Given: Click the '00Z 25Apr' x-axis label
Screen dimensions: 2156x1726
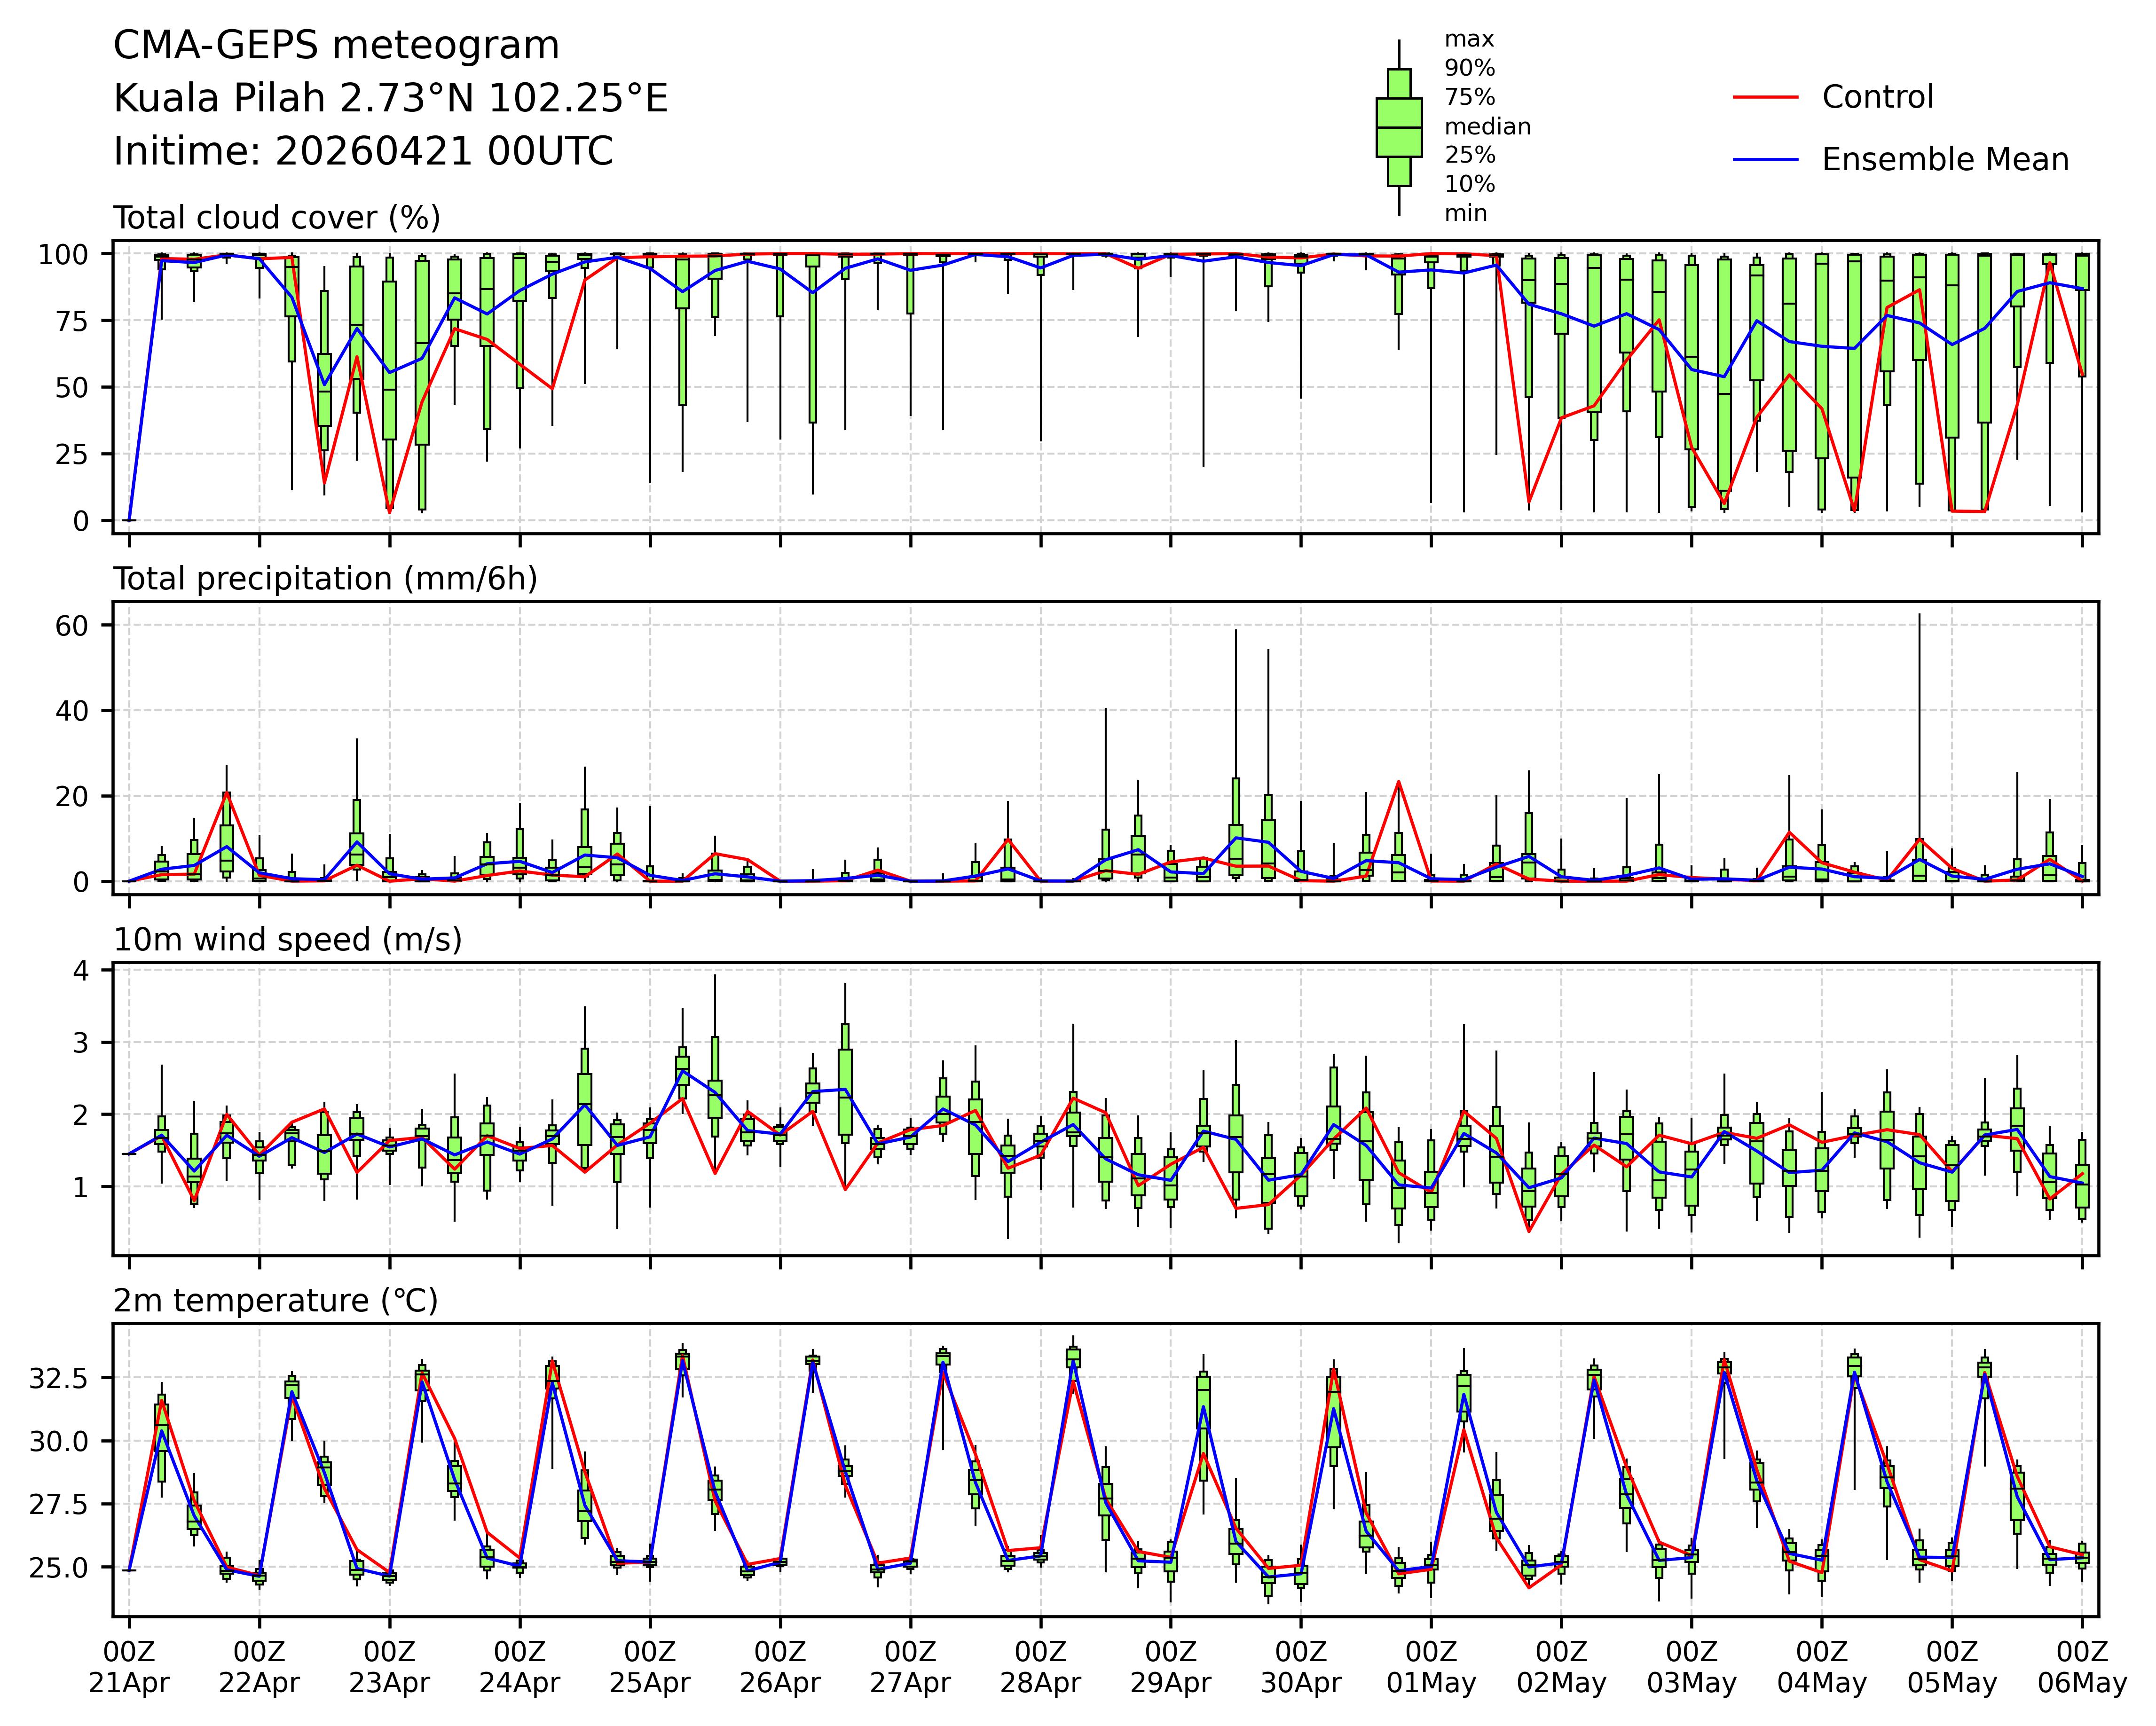Looking at the screenshot, I should pos(650,1666).
